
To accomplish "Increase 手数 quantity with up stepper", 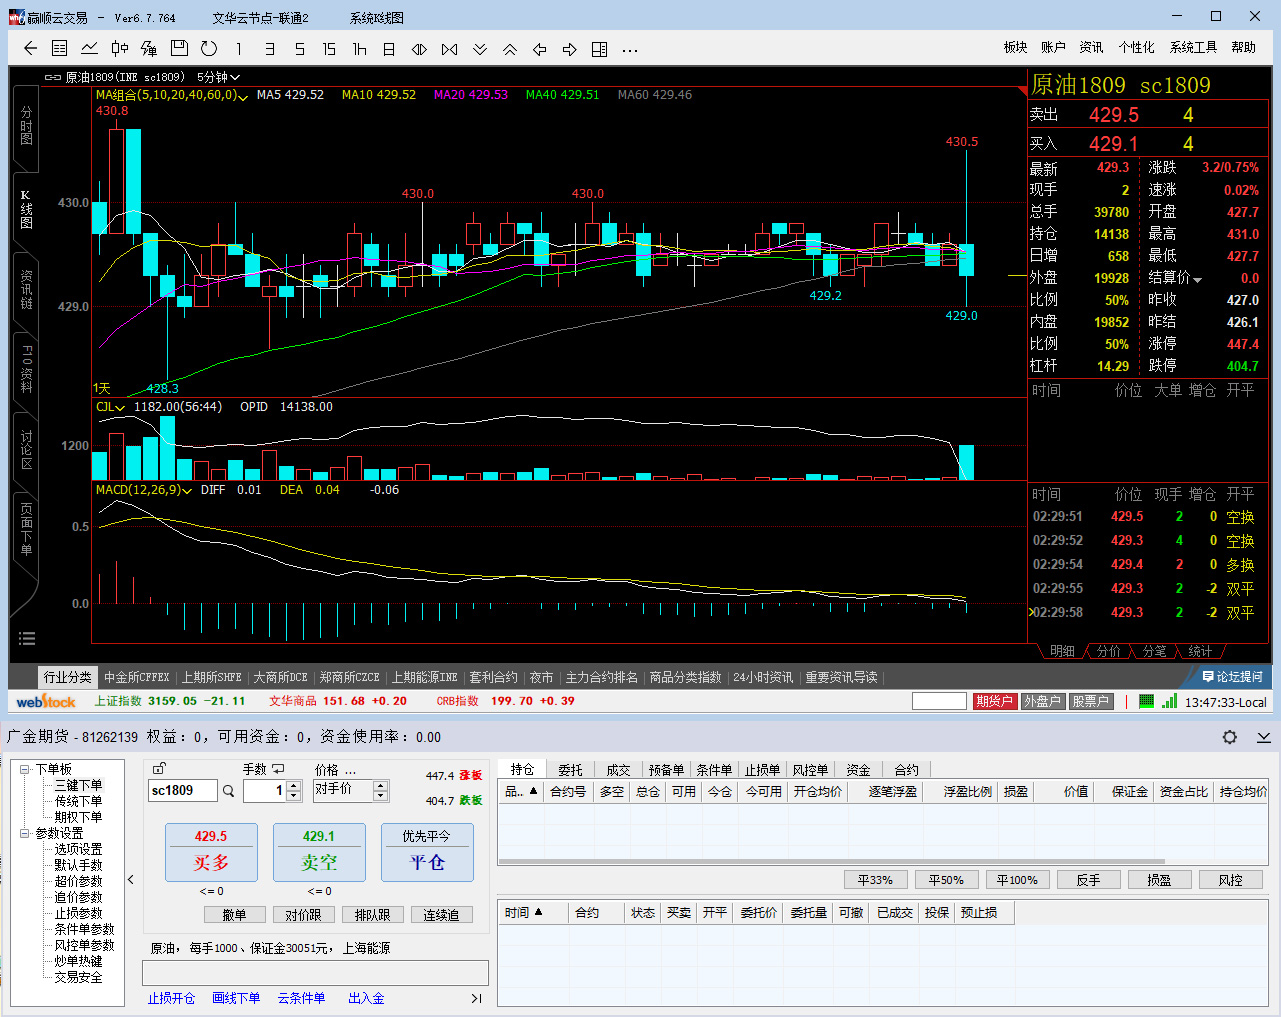I will tap(294, 786).
